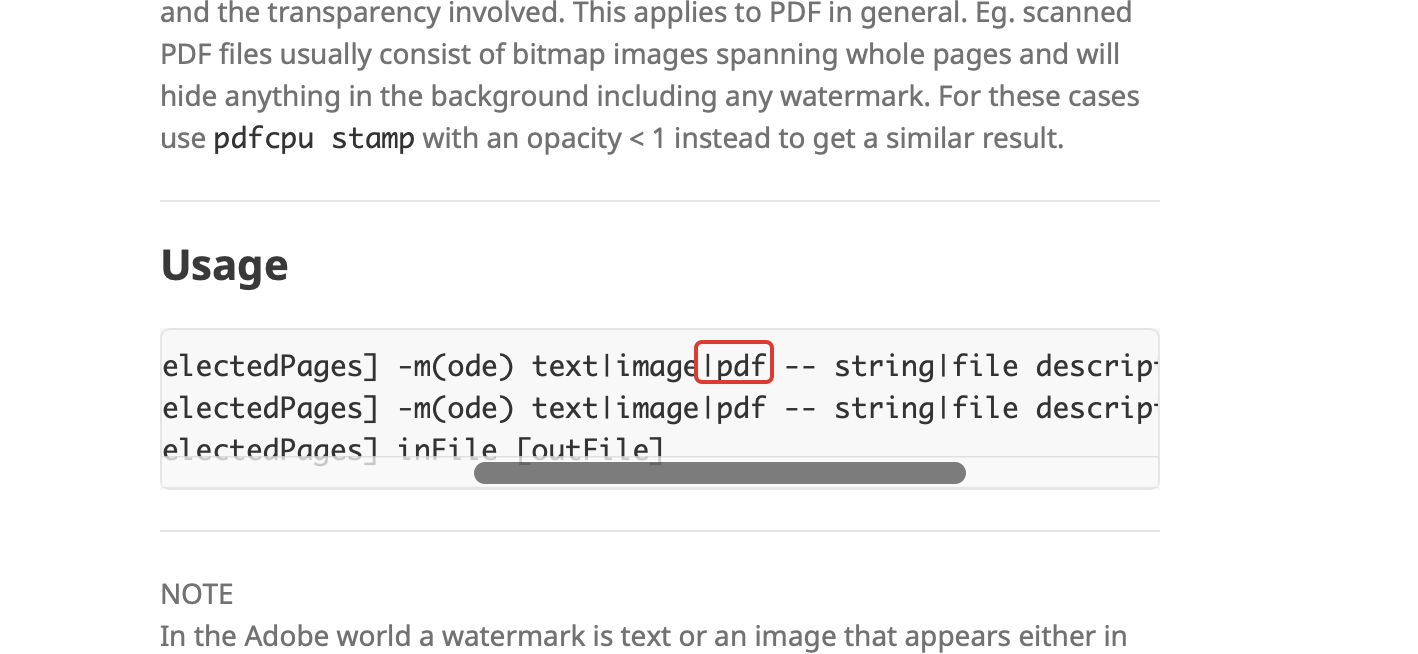
Task: Click "text" in the first code line
Action: click(x=564, y=366)
